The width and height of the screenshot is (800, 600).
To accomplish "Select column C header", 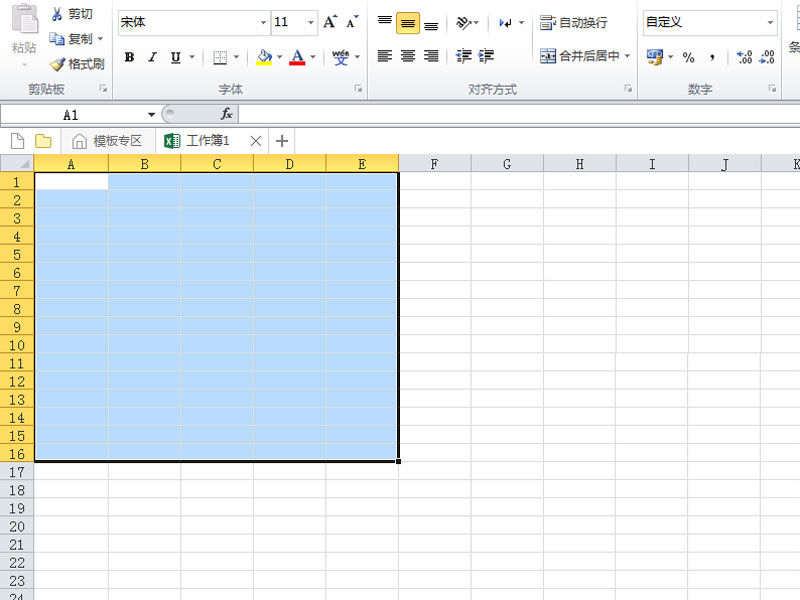I will (x=217, y=164).
